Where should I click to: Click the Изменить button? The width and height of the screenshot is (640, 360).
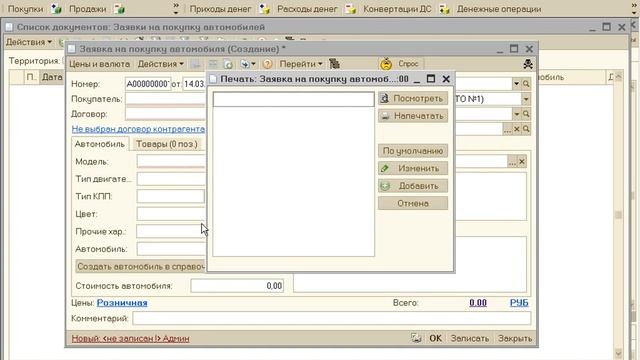point(413,168)
